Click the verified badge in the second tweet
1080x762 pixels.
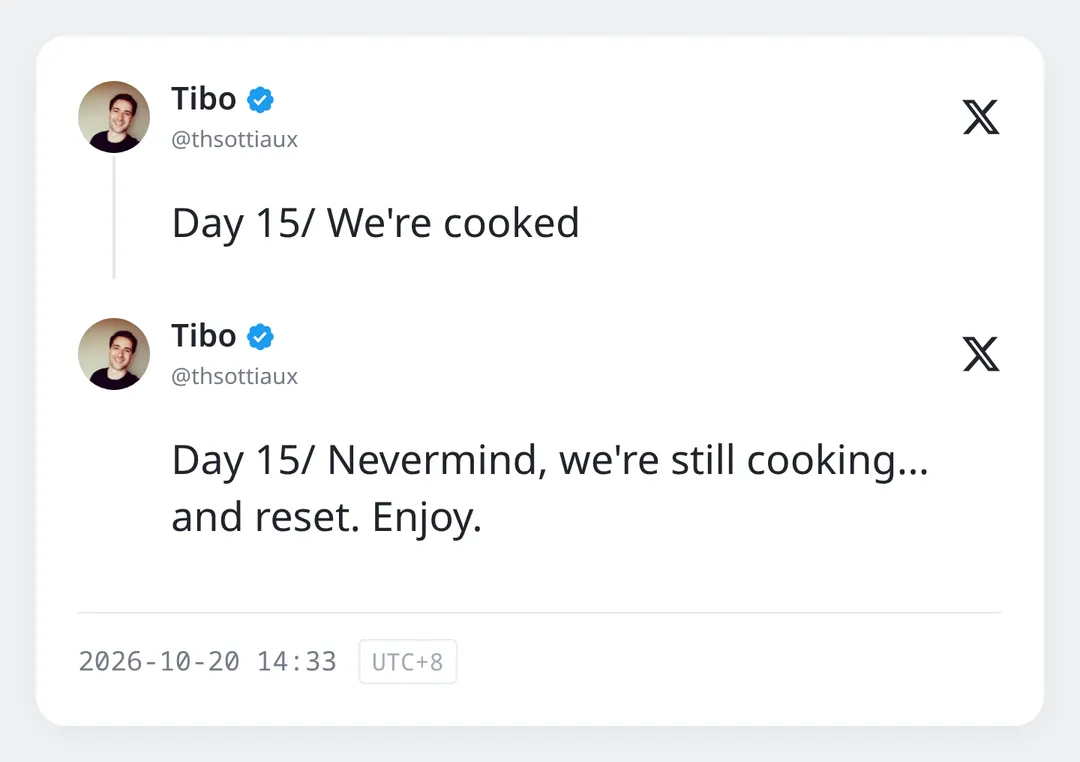pos(260,337)
